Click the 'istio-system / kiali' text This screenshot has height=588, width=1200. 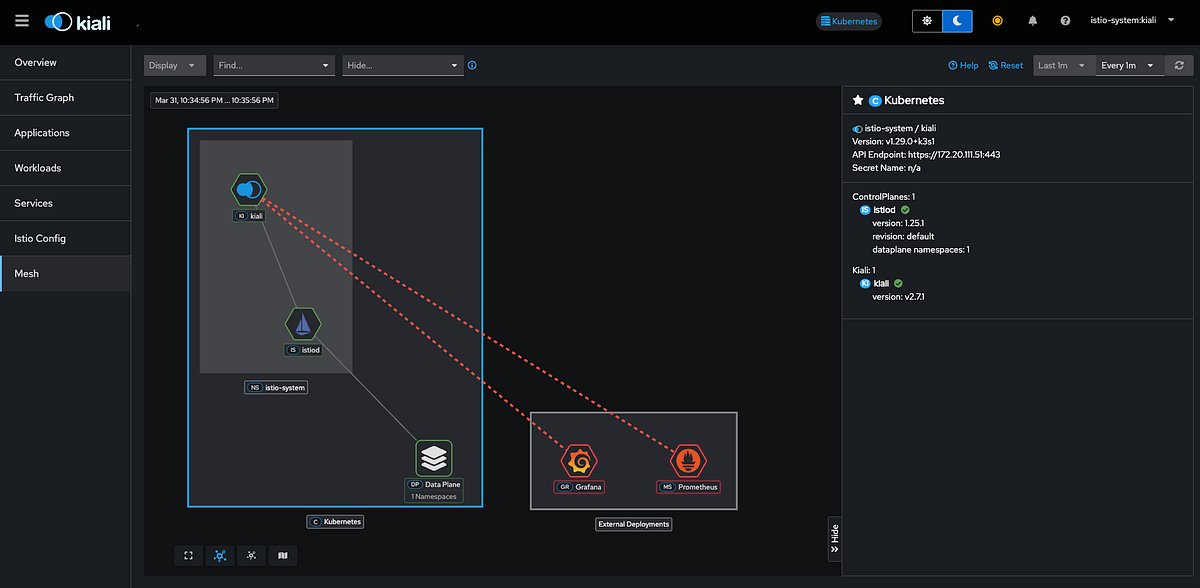coord(900,128)
